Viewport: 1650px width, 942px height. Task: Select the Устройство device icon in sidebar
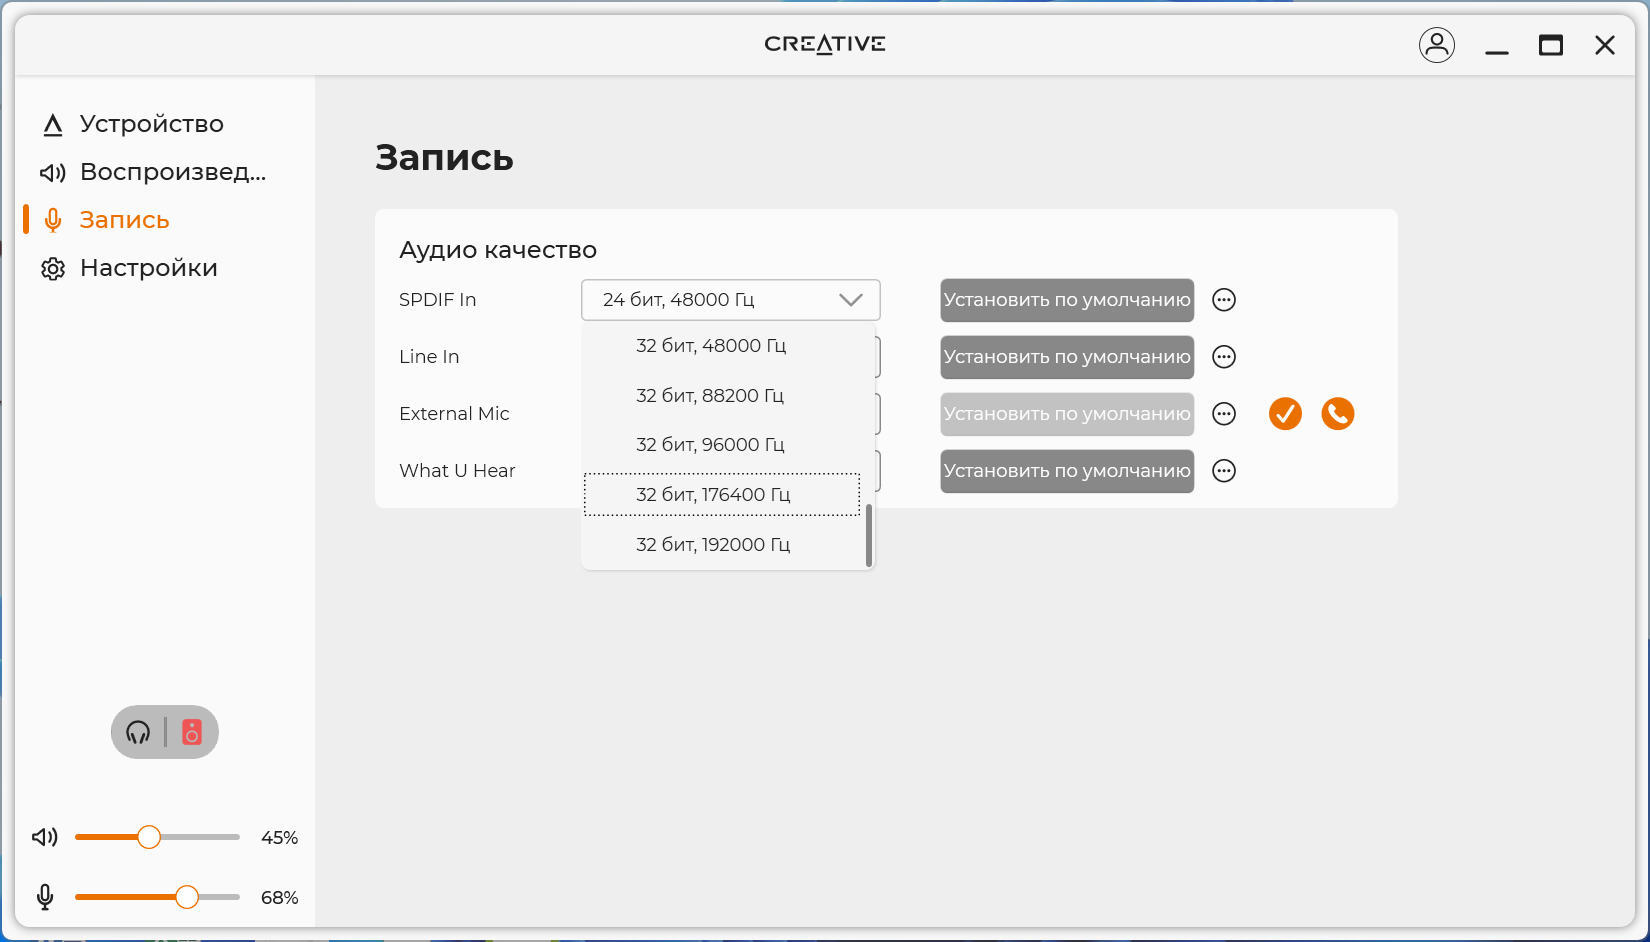click(53, 125)
